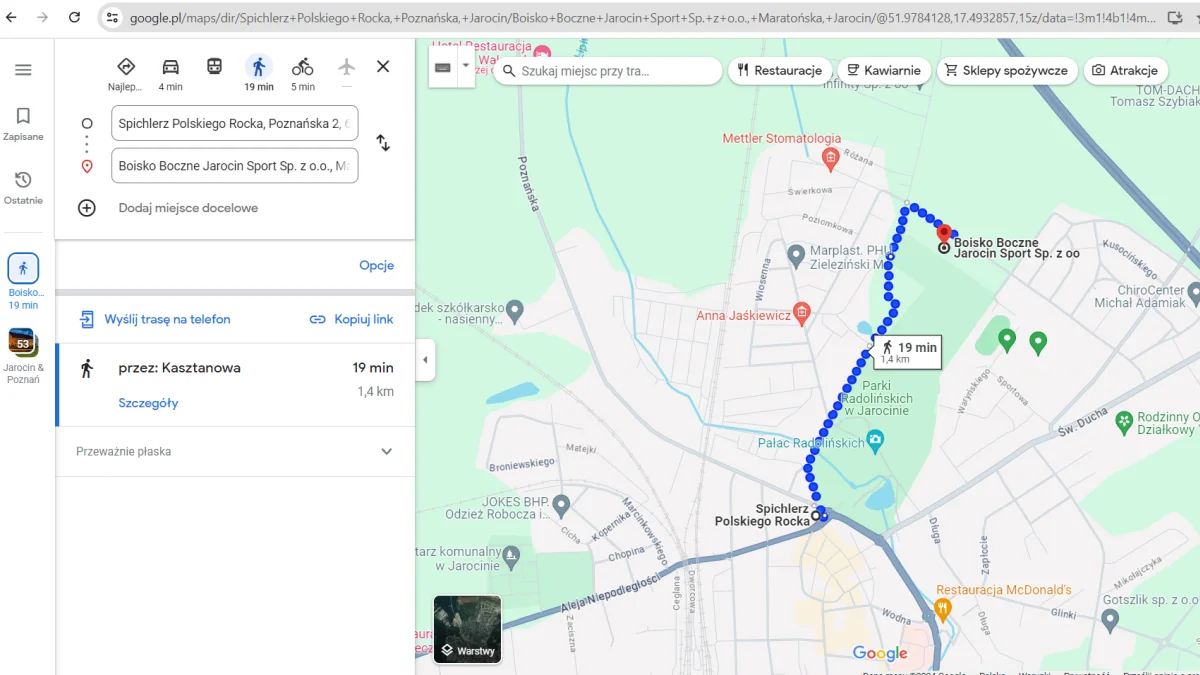Switch to cycling mode, 5 min

pyautogui.click(x=303, y=73)
